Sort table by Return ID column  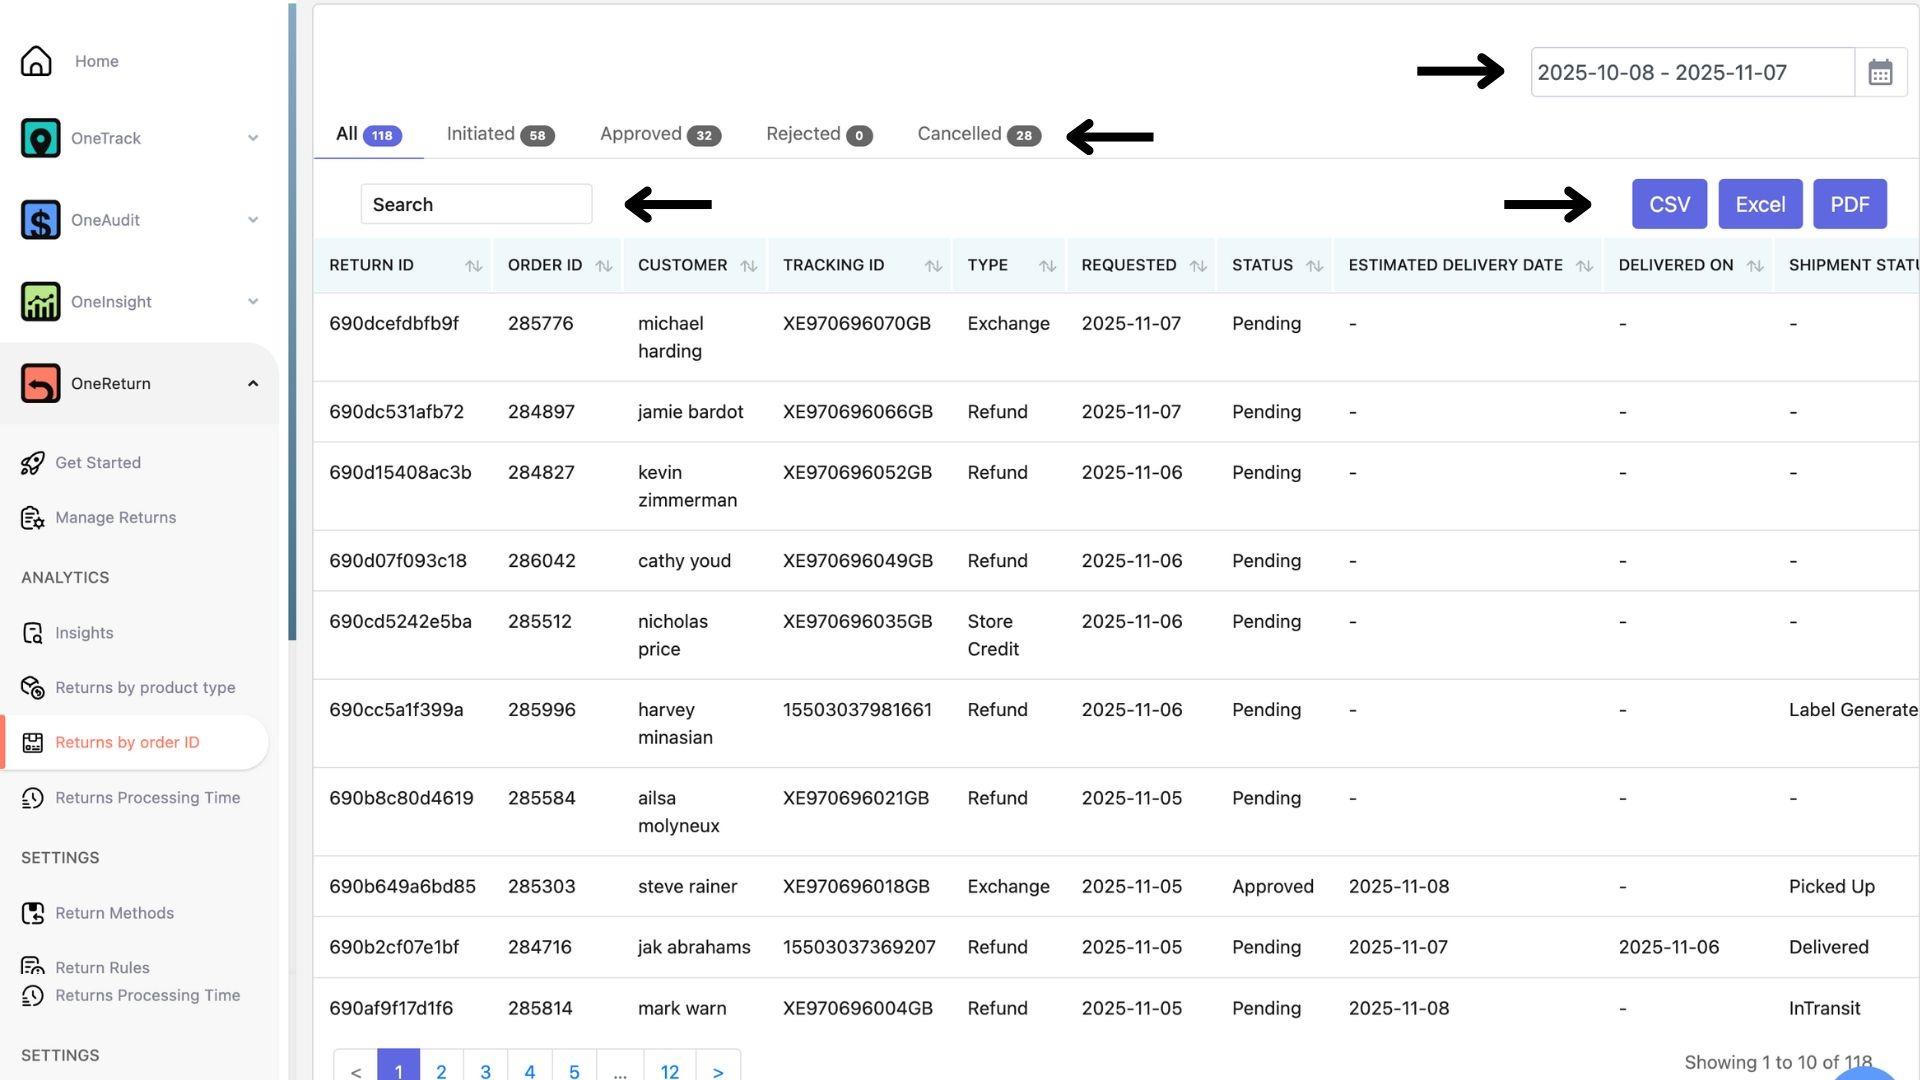coord(473,266)
